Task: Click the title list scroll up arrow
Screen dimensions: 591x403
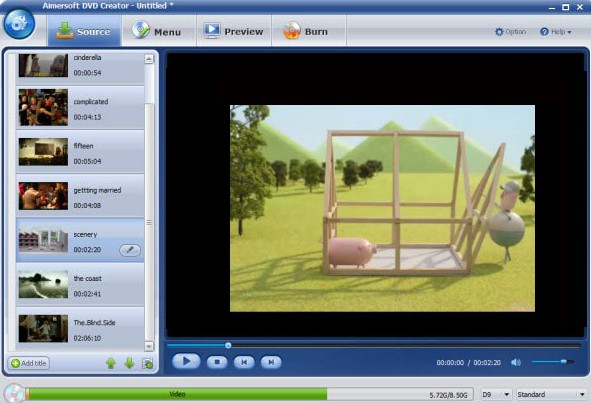Action: point(149,59)
